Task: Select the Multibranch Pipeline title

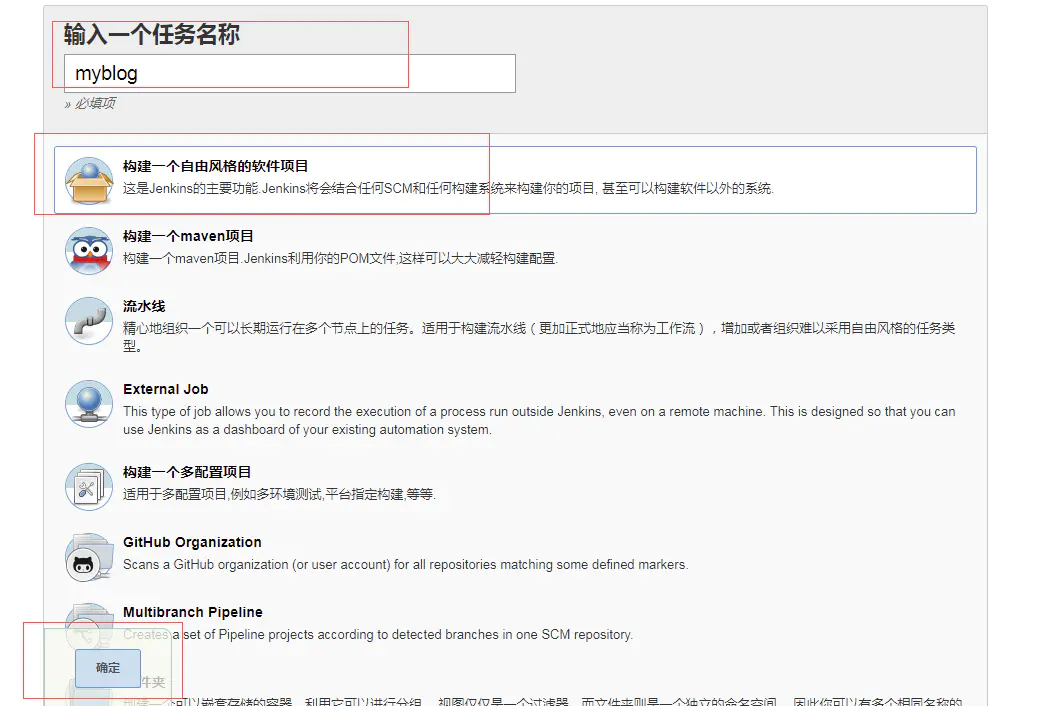Action: click(193, 612)
